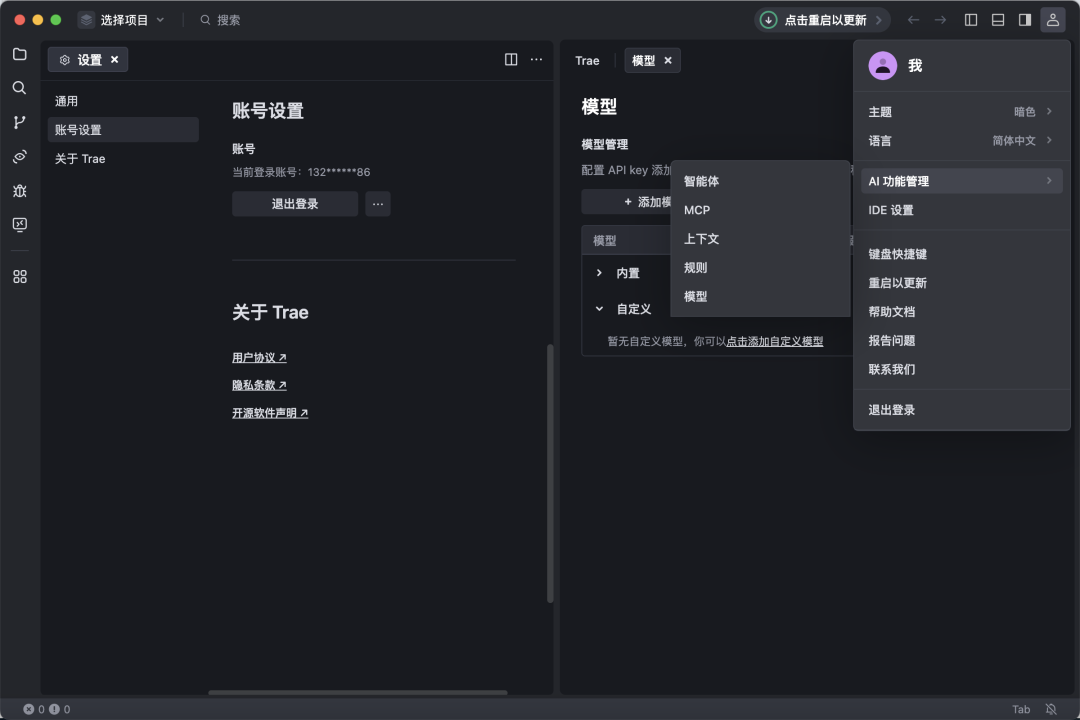Choose 联系我们 in profile menu
The width and height of the screenshot is (1080, 720).
[962, 369]
